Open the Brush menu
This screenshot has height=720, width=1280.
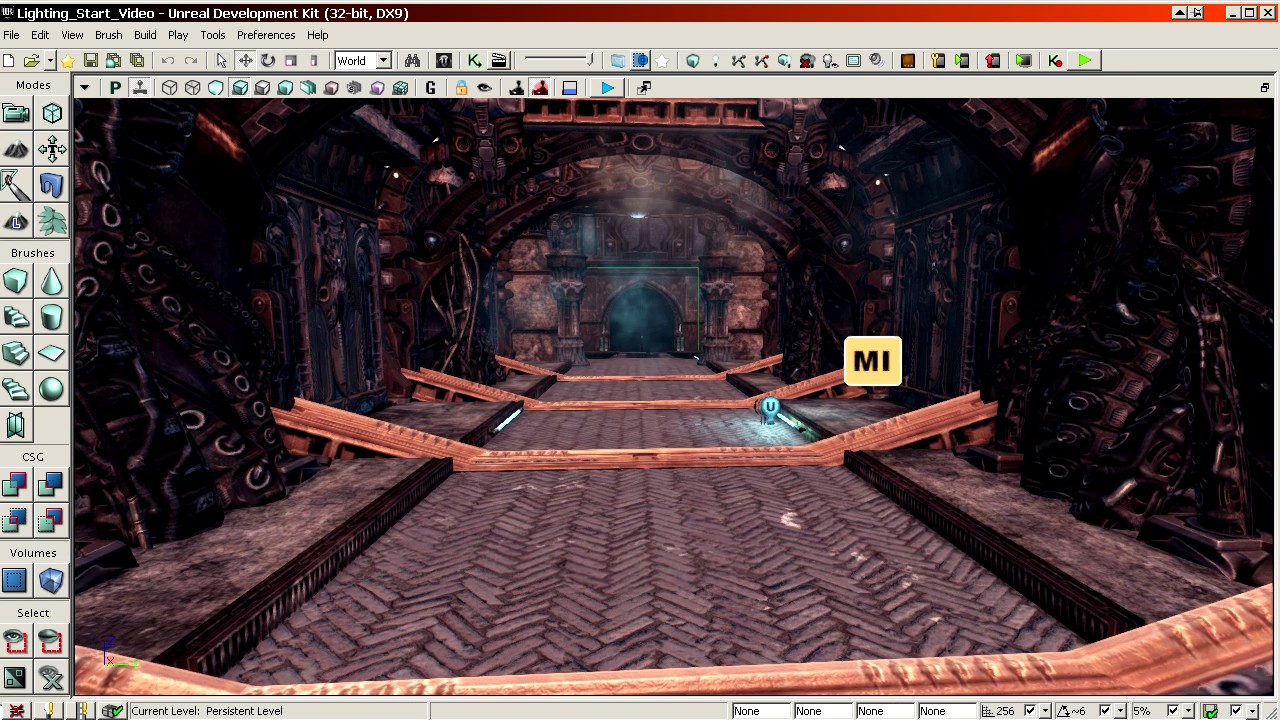[x=108, y=35]
